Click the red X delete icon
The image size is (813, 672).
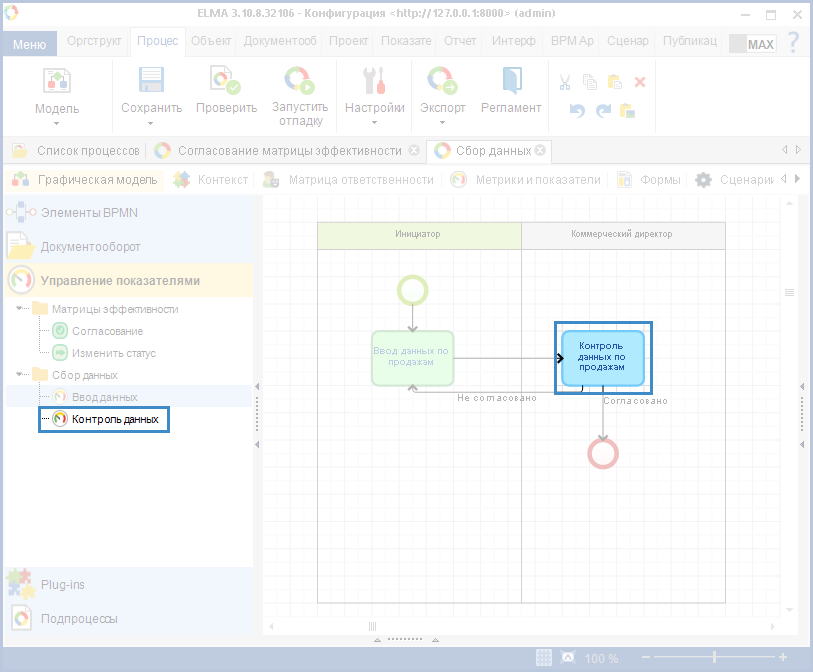640,82
